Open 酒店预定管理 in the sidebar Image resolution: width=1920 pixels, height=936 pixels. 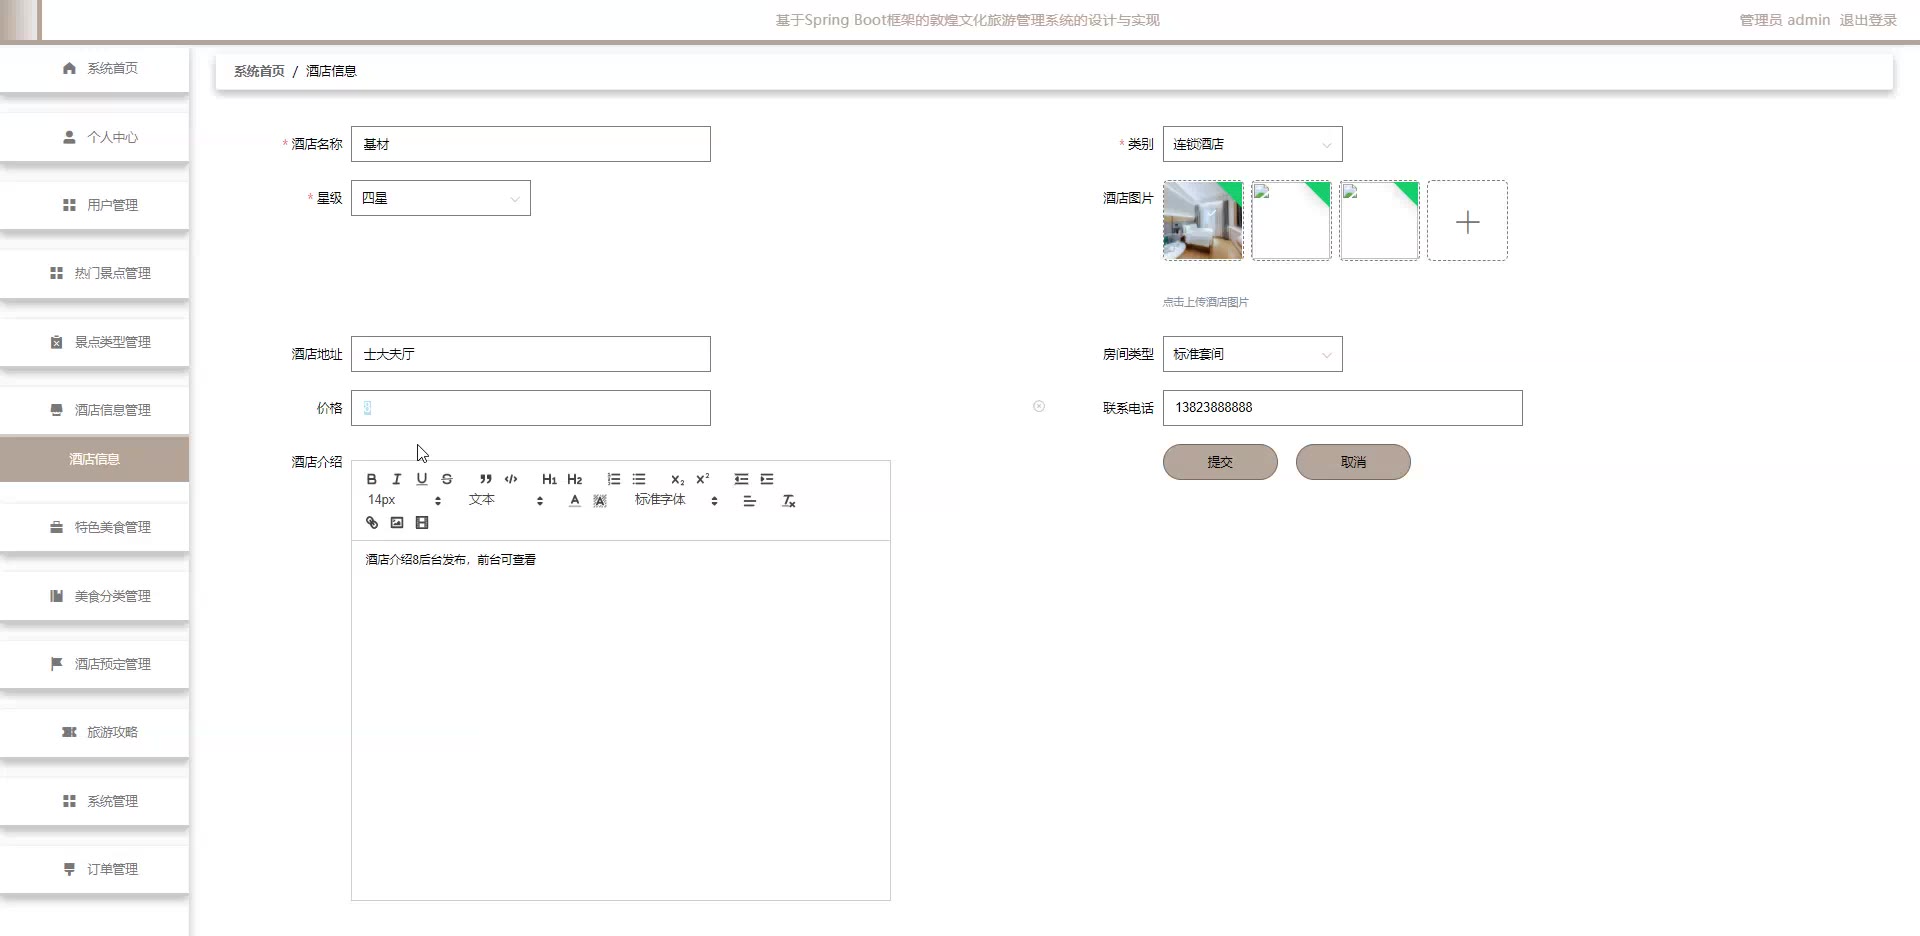tap(94, 664)
